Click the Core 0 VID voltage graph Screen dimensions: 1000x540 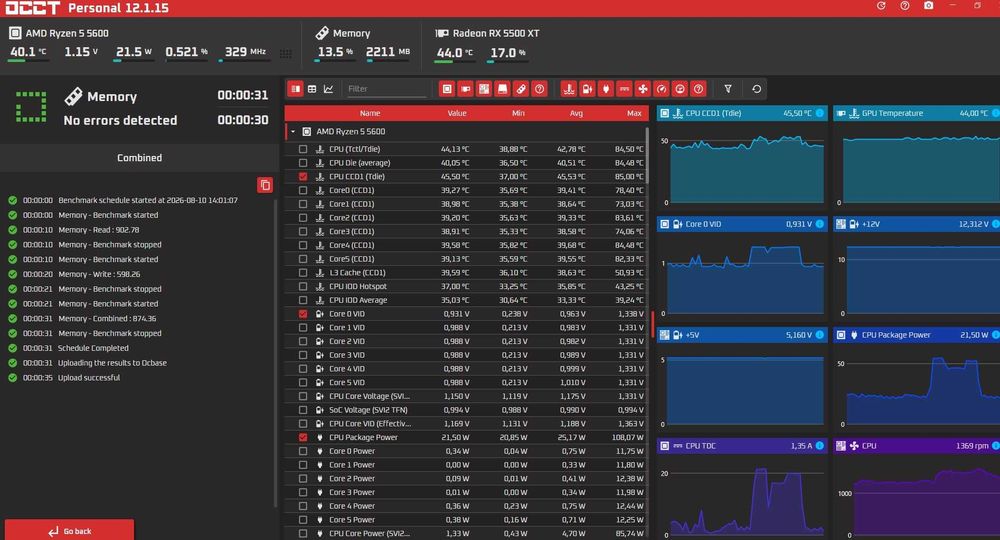pos(744,277)
